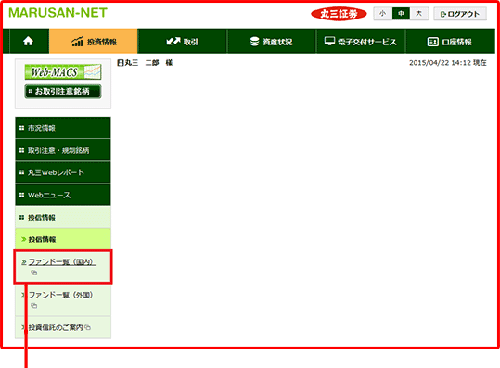This screenshot has width=500, height=368.
Task: Select the 投信情報 sidebar section header
Action: pyautogui.click(x=63, y=217)
